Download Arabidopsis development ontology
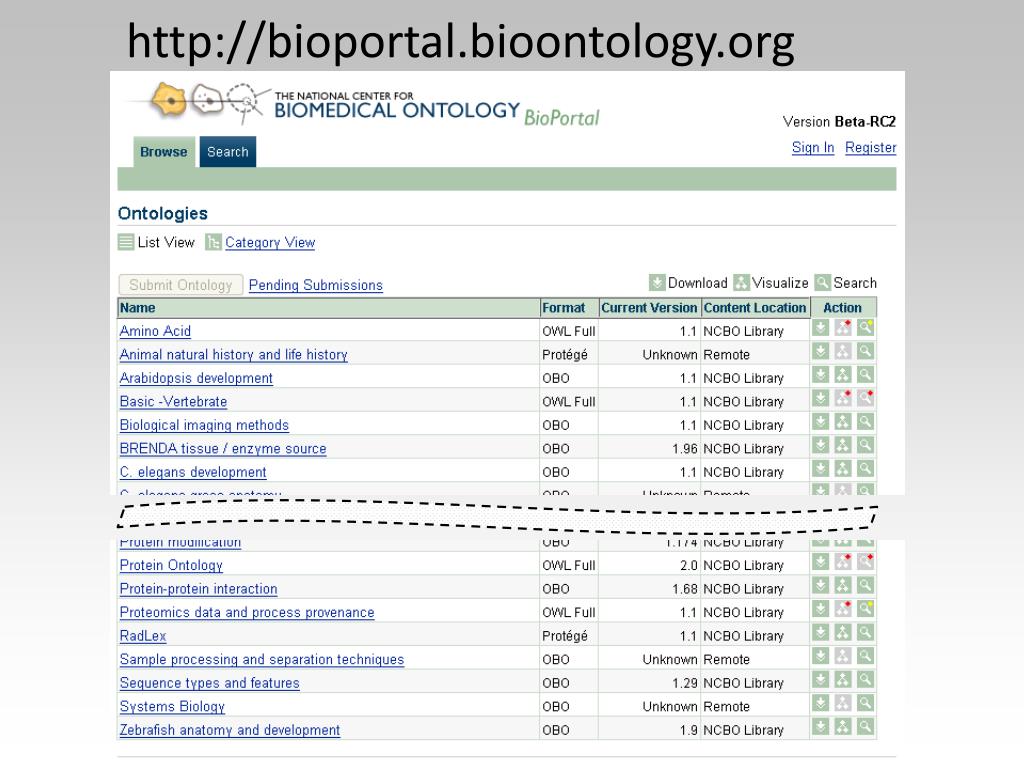 coord(820,375)
